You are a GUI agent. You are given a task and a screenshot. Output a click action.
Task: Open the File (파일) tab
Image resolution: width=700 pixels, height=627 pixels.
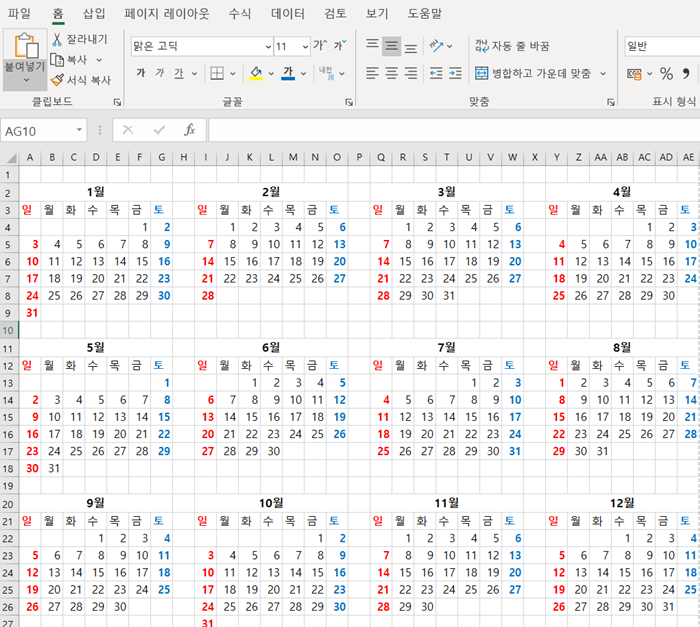click(19, 13)
